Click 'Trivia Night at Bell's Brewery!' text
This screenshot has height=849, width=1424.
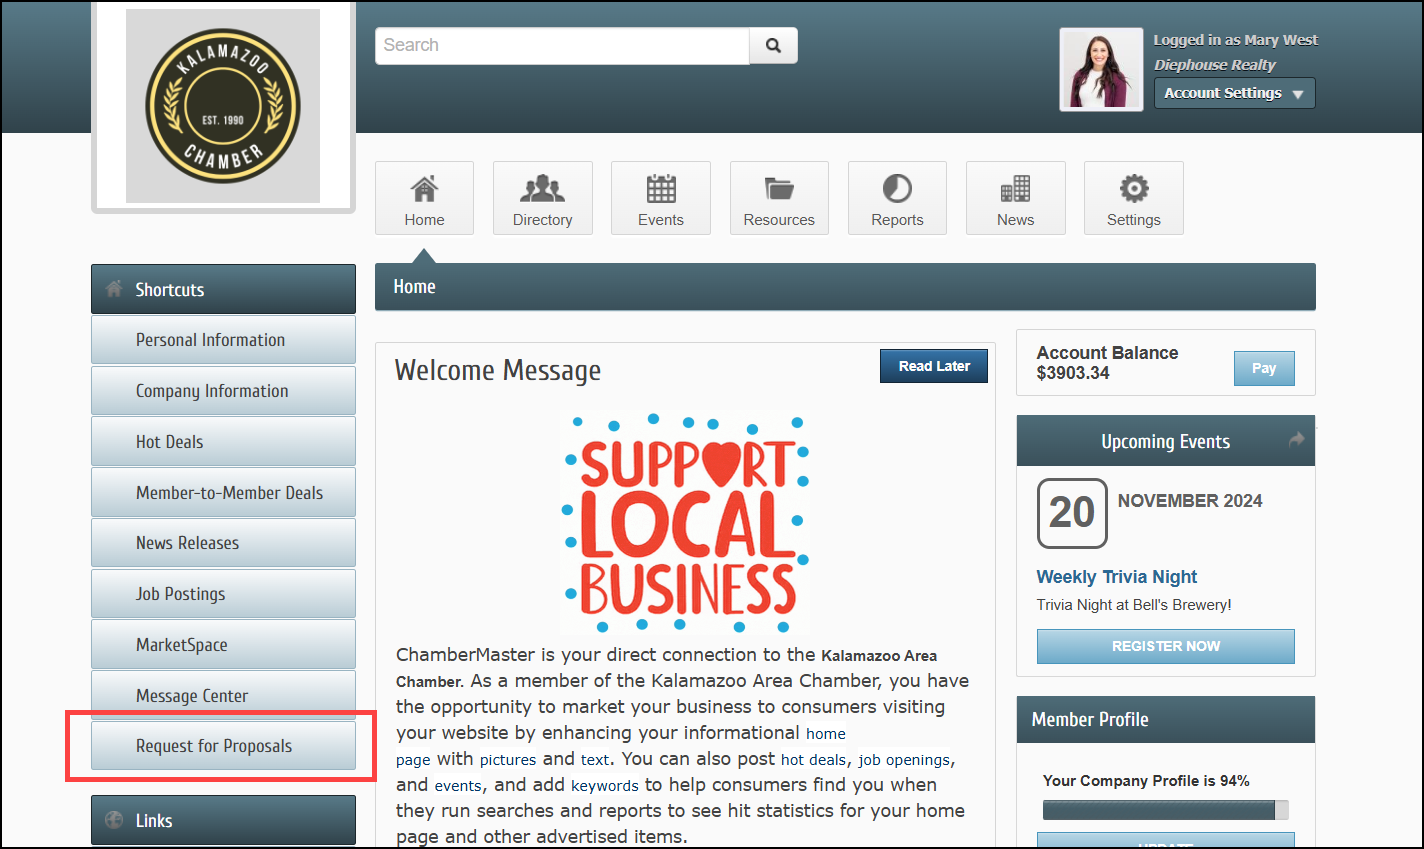click(x=1134, y=605)
